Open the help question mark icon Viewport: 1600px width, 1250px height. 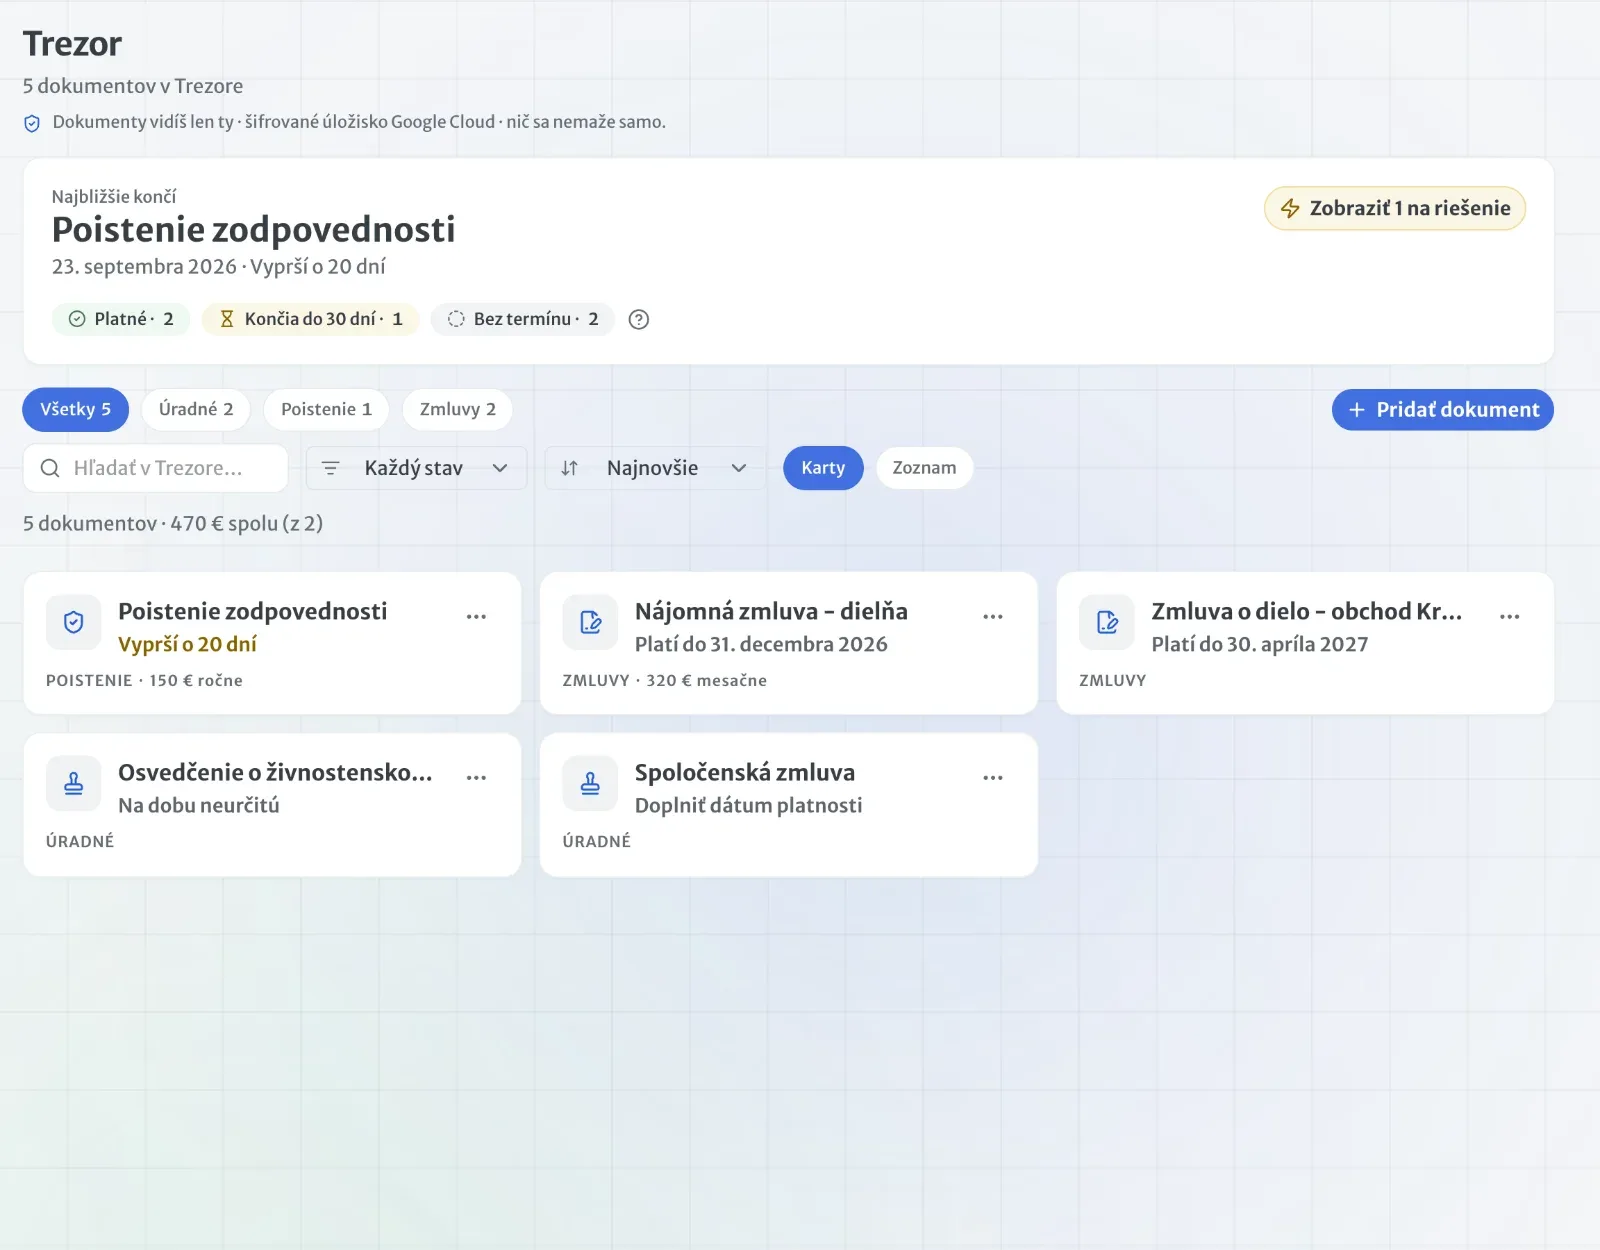(x=639, y=319)
